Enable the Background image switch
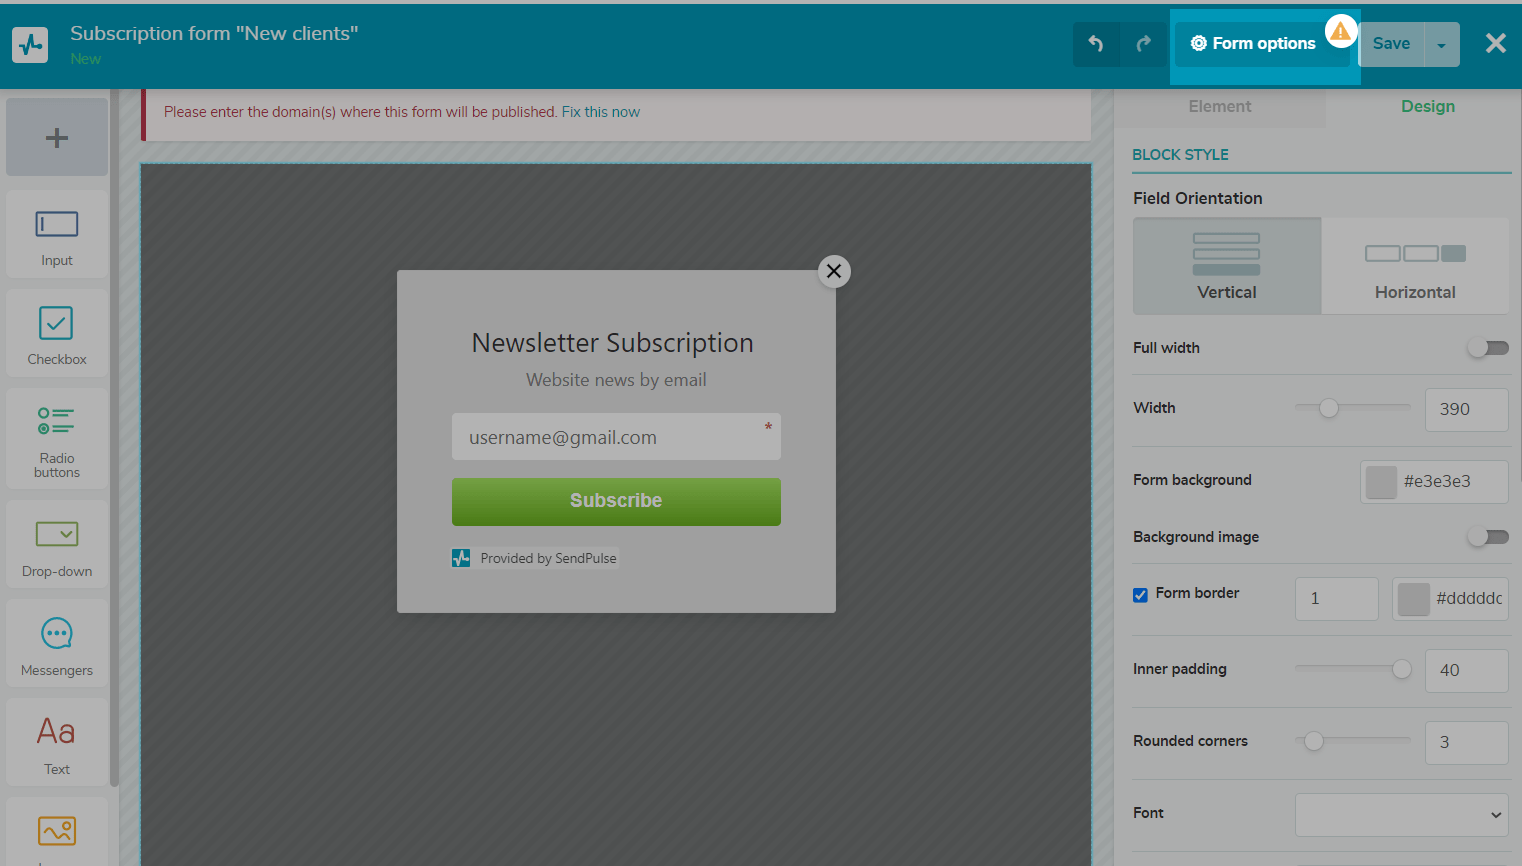 pyautogui.click(x=1487, y=537)
